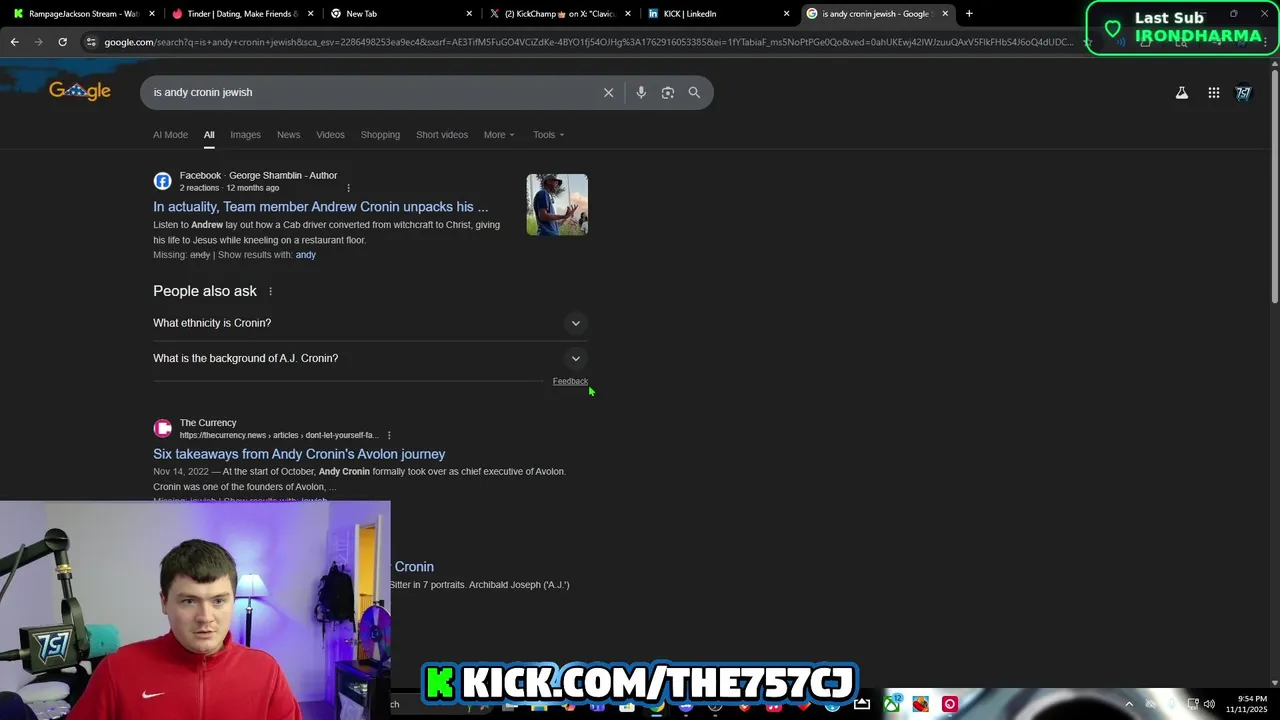The height and width of the screenshot is (720, 1280).
Task: Open the Google apps grid
Action: click(x=1213, y=93)
